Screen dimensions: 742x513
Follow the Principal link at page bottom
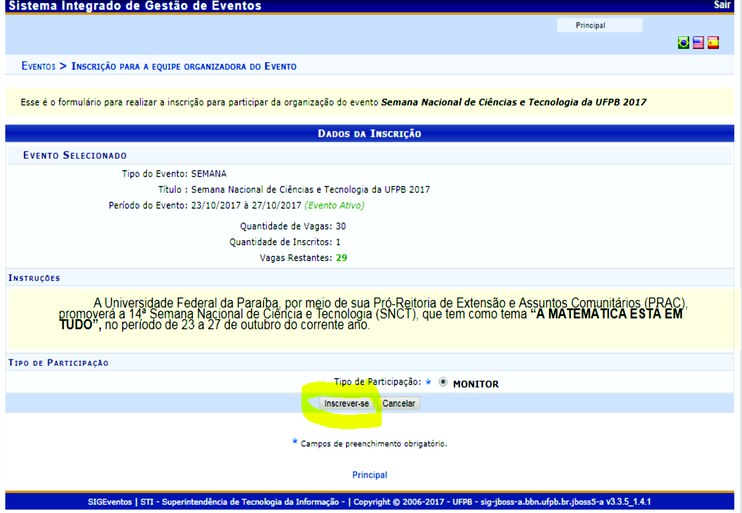369,475
